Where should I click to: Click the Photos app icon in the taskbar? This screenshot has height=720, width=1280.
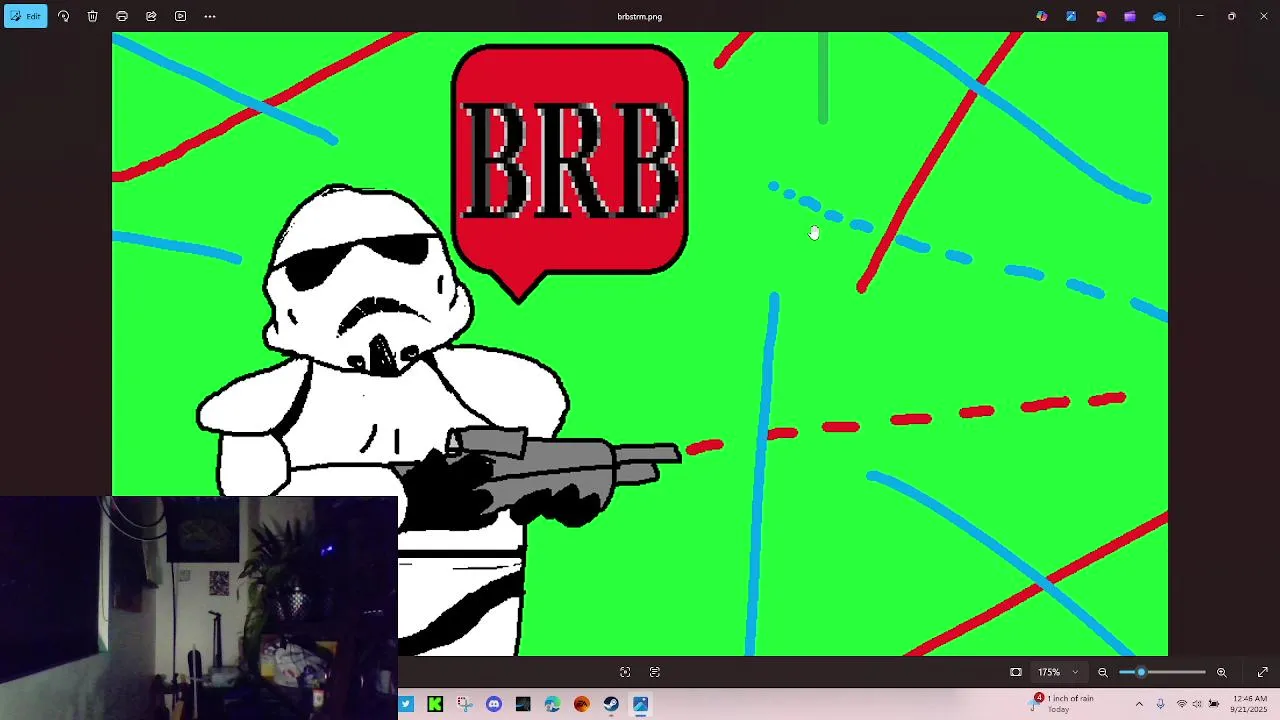(640, 704)
